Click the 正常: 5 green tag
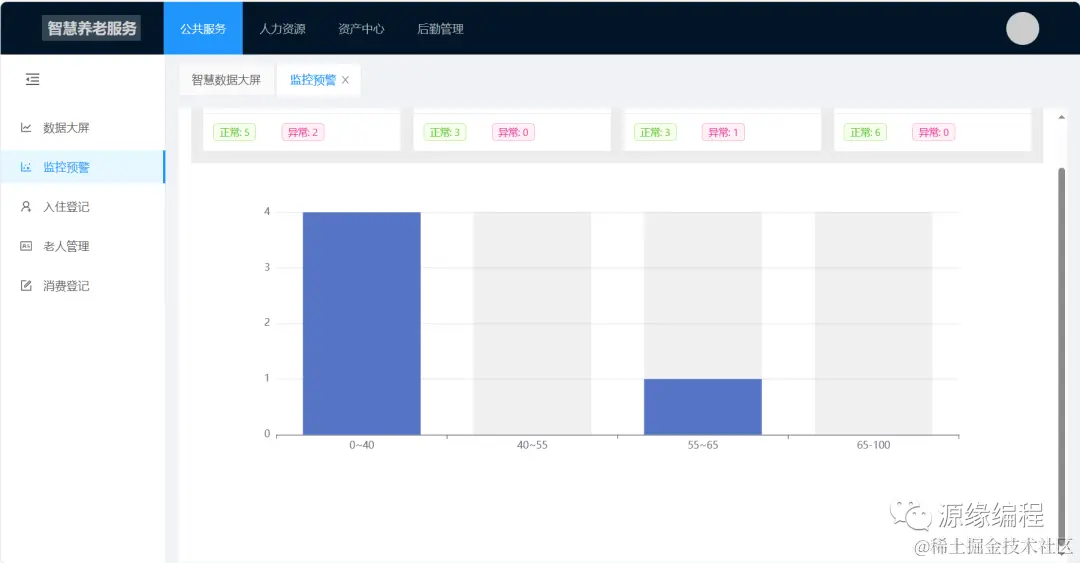The image size is (1080, 563). [x=234, y=132]
